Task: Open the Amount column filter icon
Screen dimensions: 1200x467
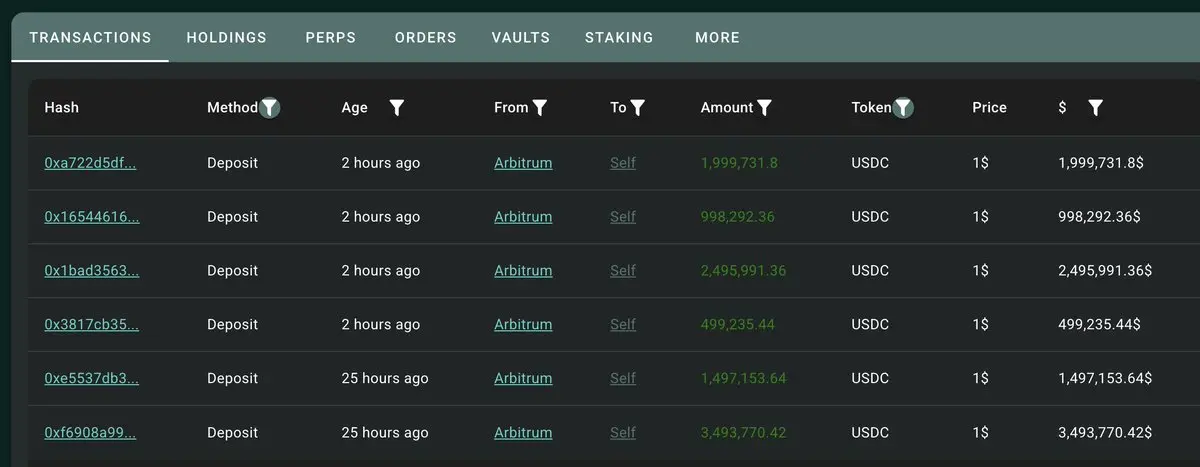Action: click(x=765, y=108)
